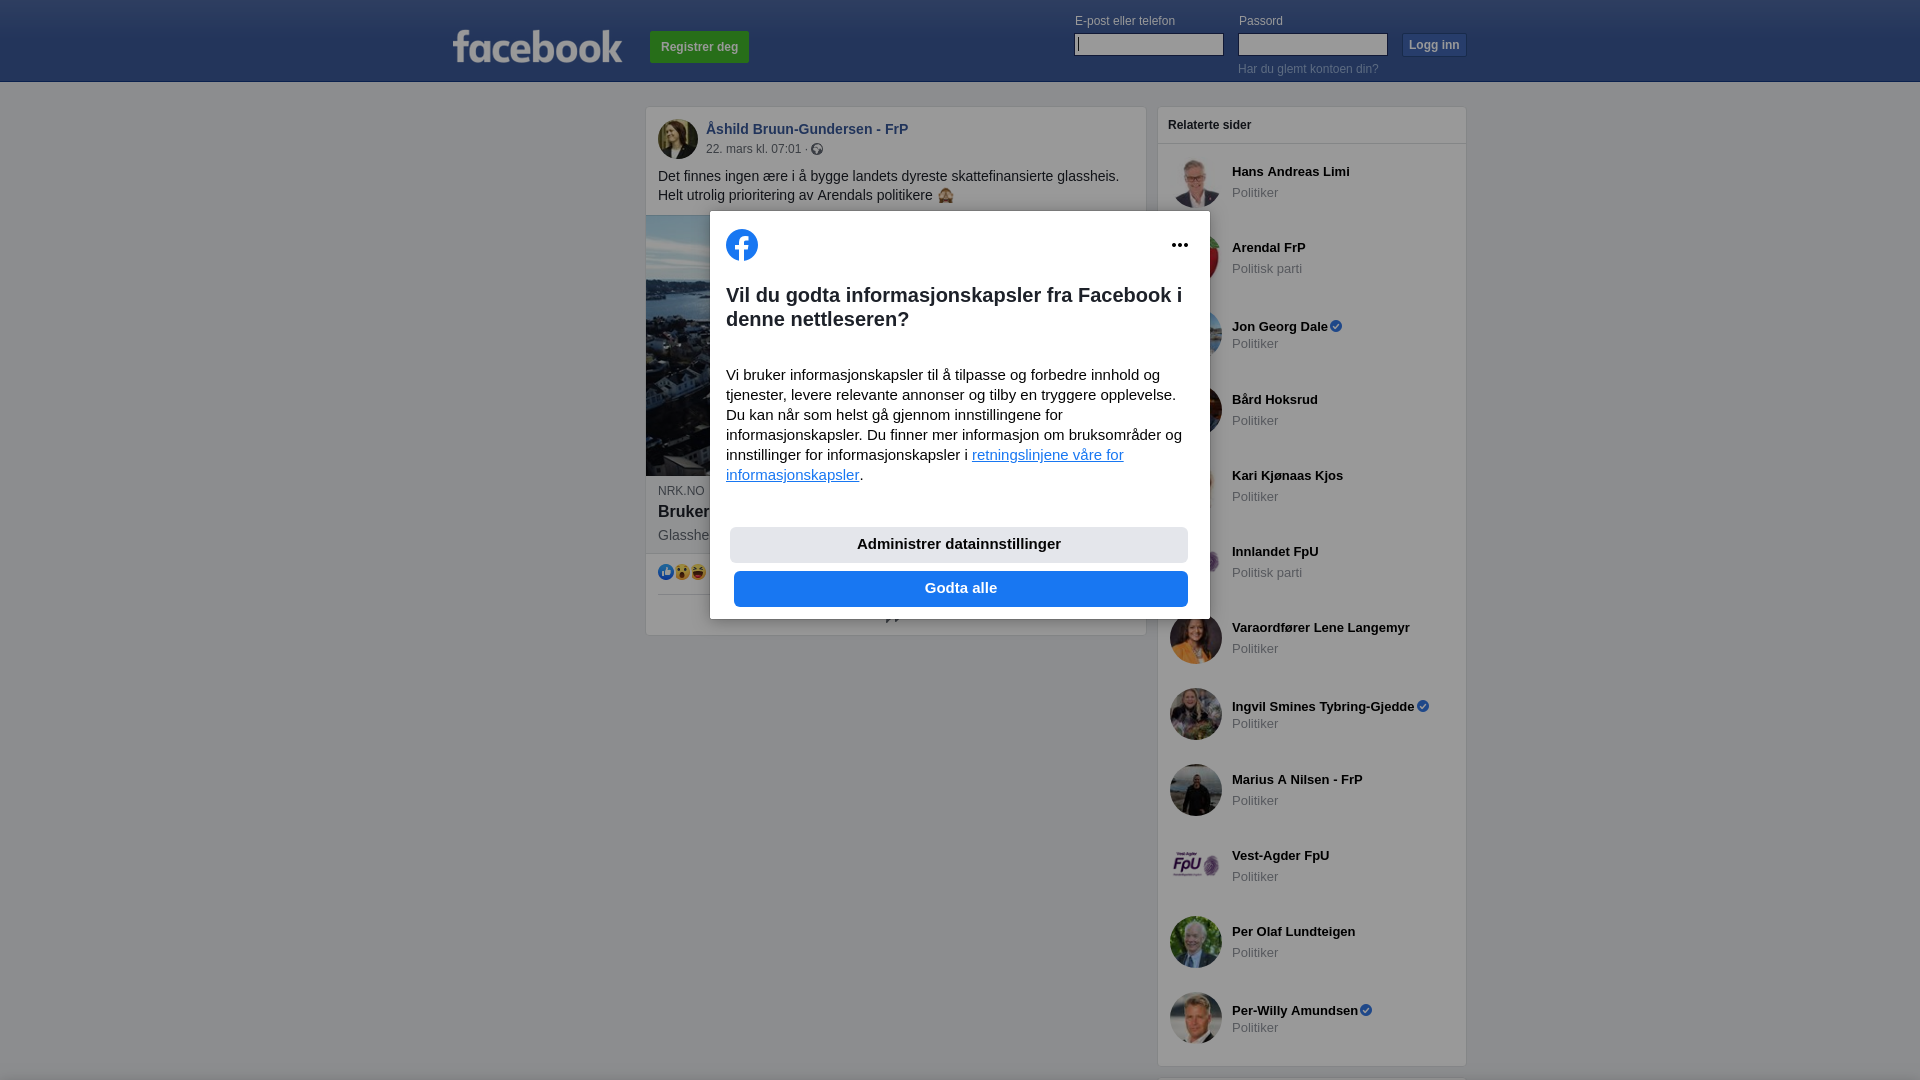
Task: Accept all cookies with Godta alle
Action: coord(961,589)
